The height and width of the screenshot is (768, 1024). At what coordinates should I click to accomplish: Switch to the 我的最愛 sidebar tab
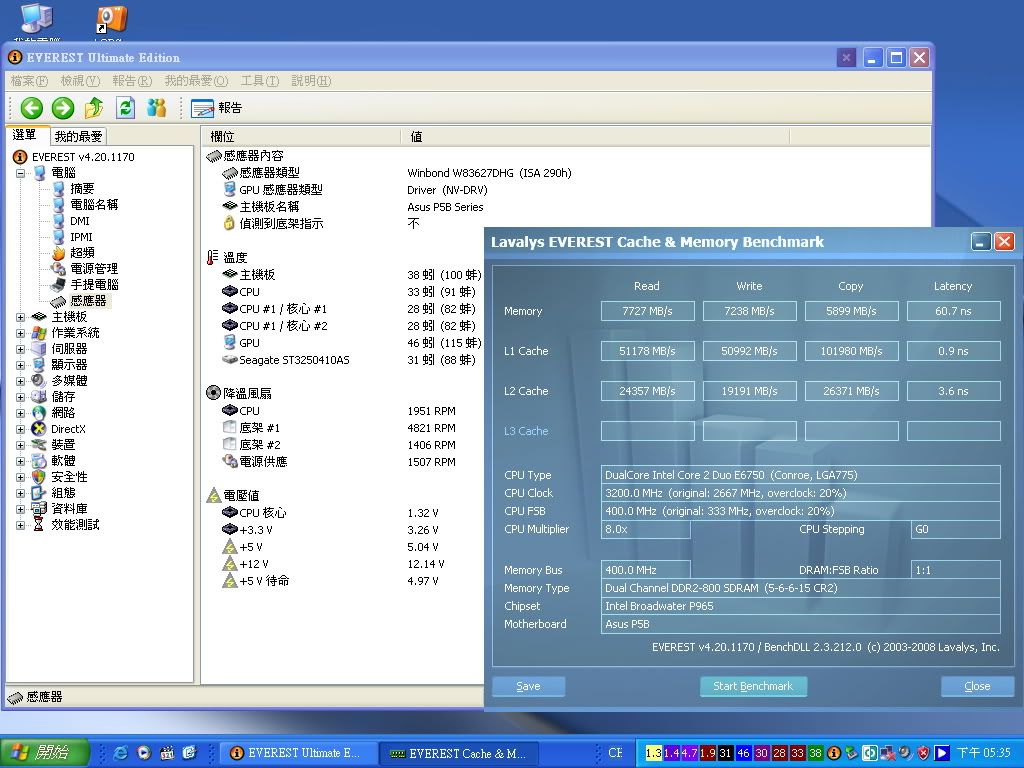click(78, 136)
